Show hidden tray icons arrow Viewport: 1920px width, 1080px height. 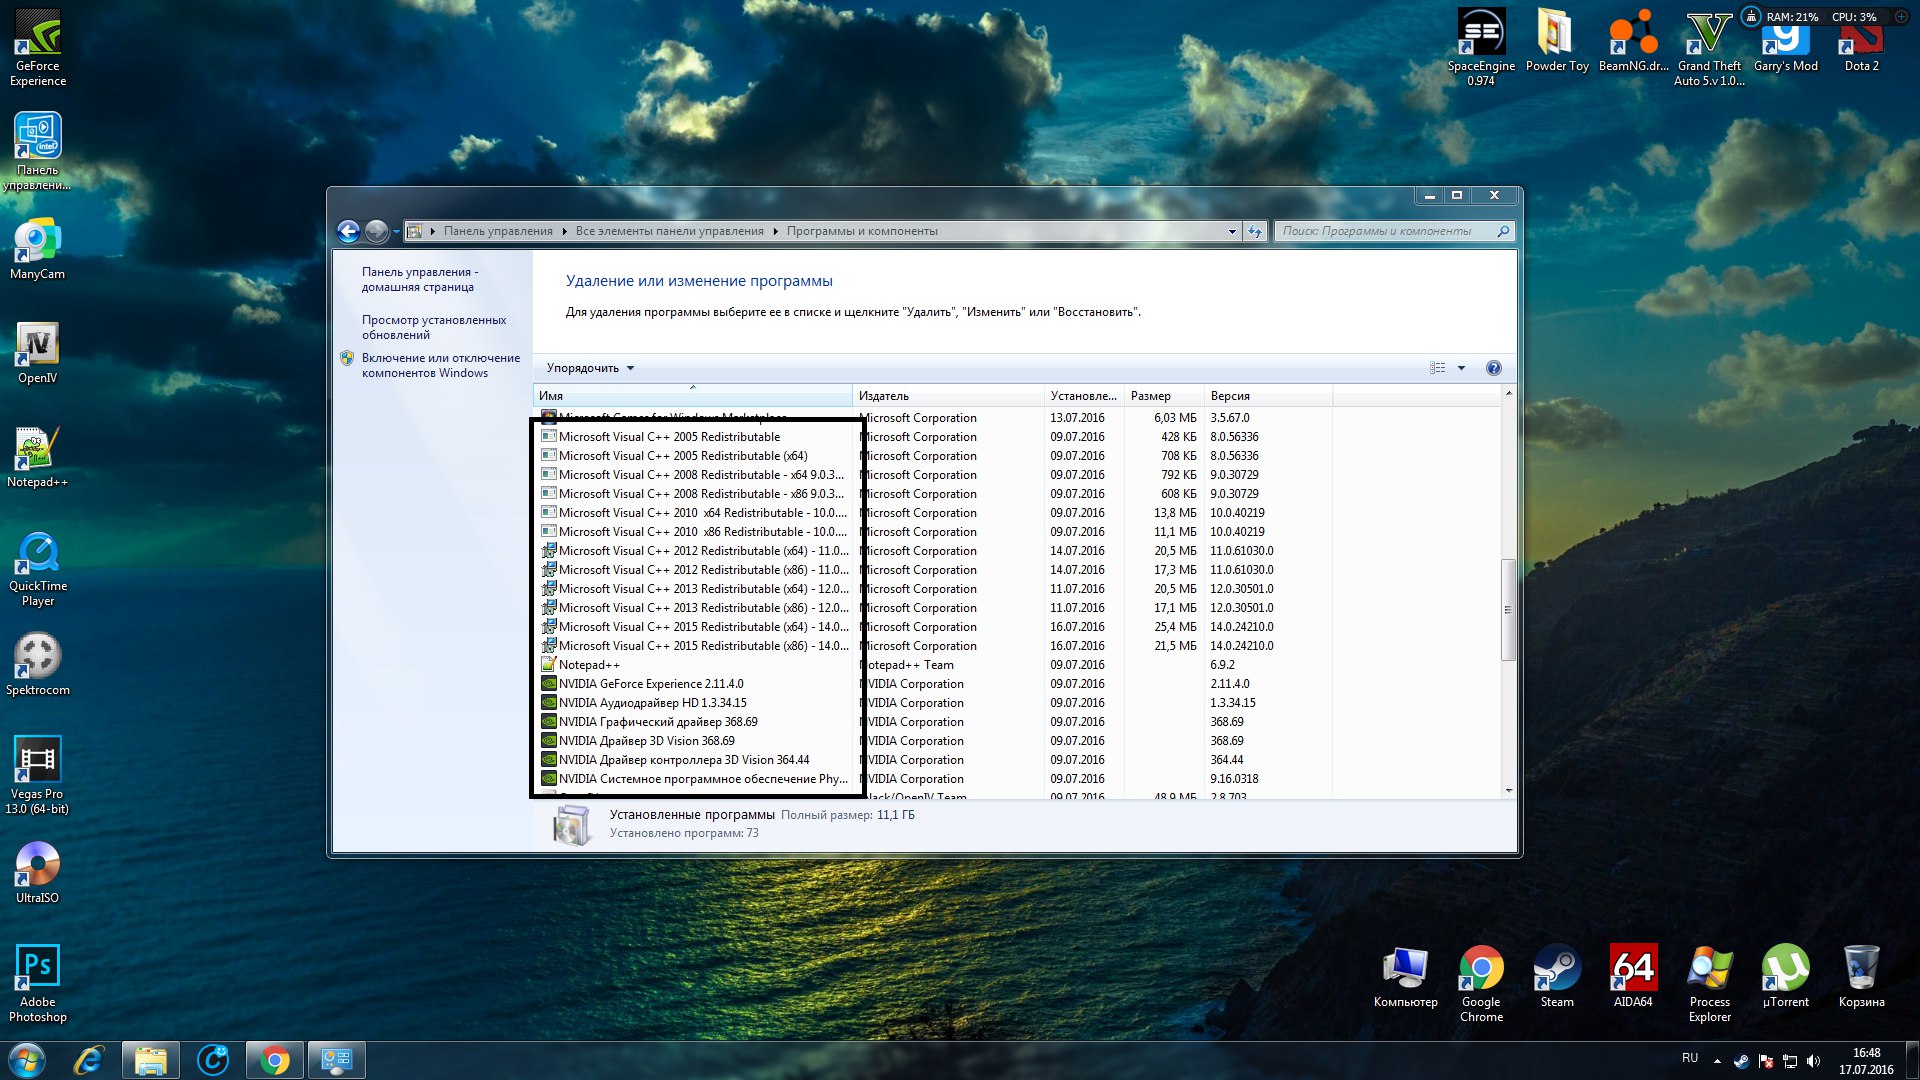point(1717,1061)
